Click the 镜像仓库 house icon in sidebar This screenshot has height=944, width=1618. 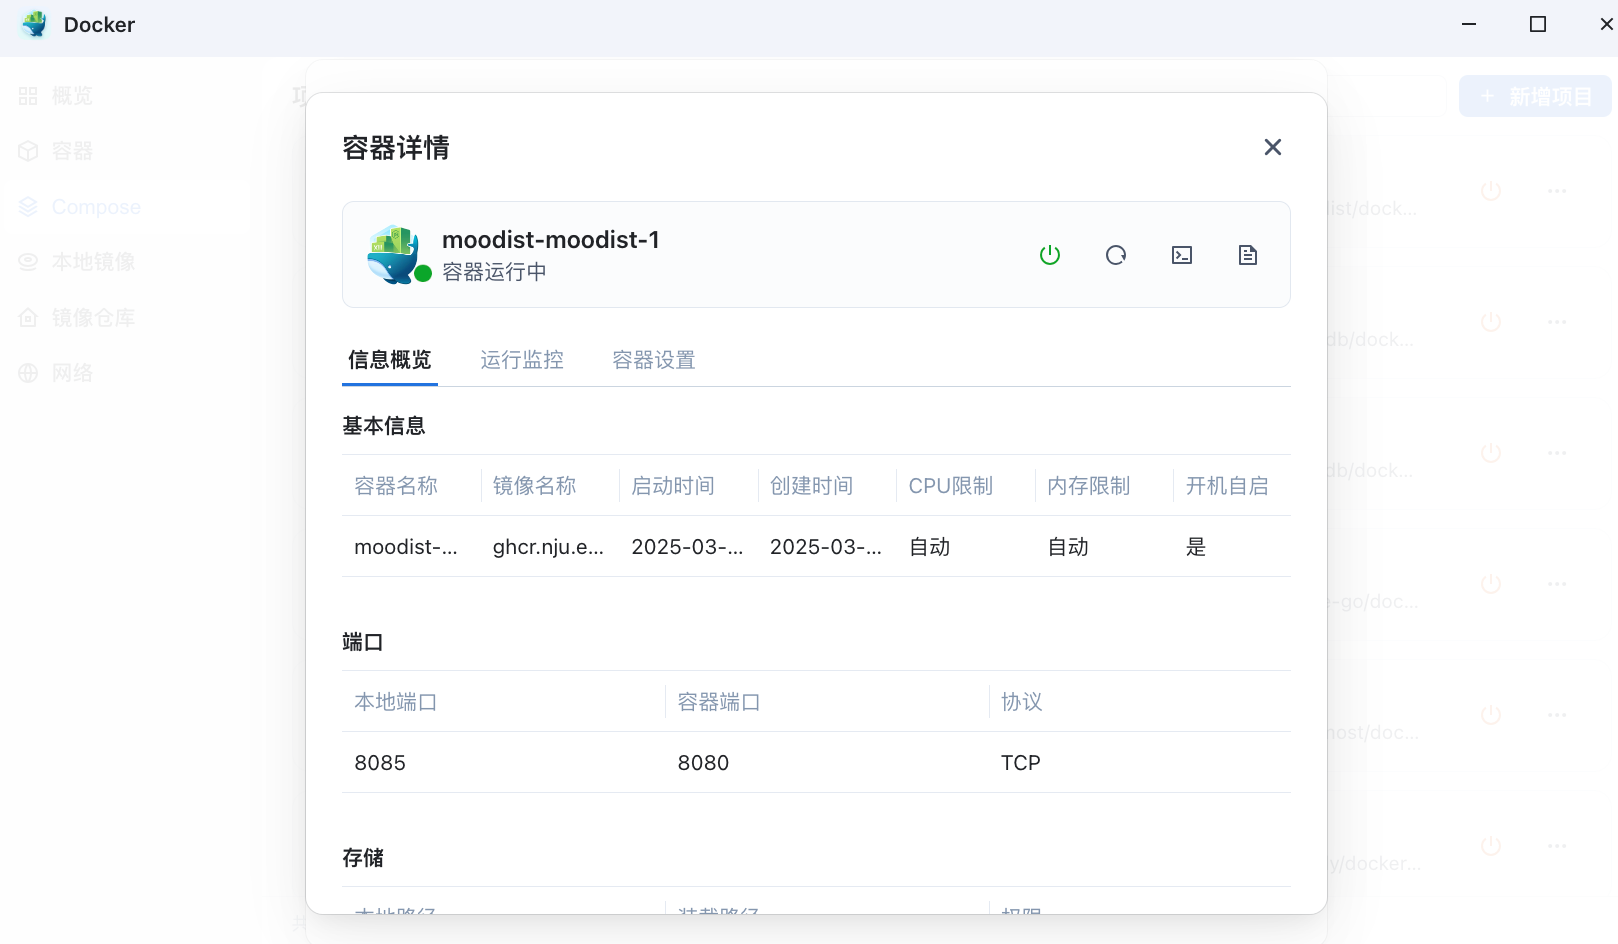point(28,318)
